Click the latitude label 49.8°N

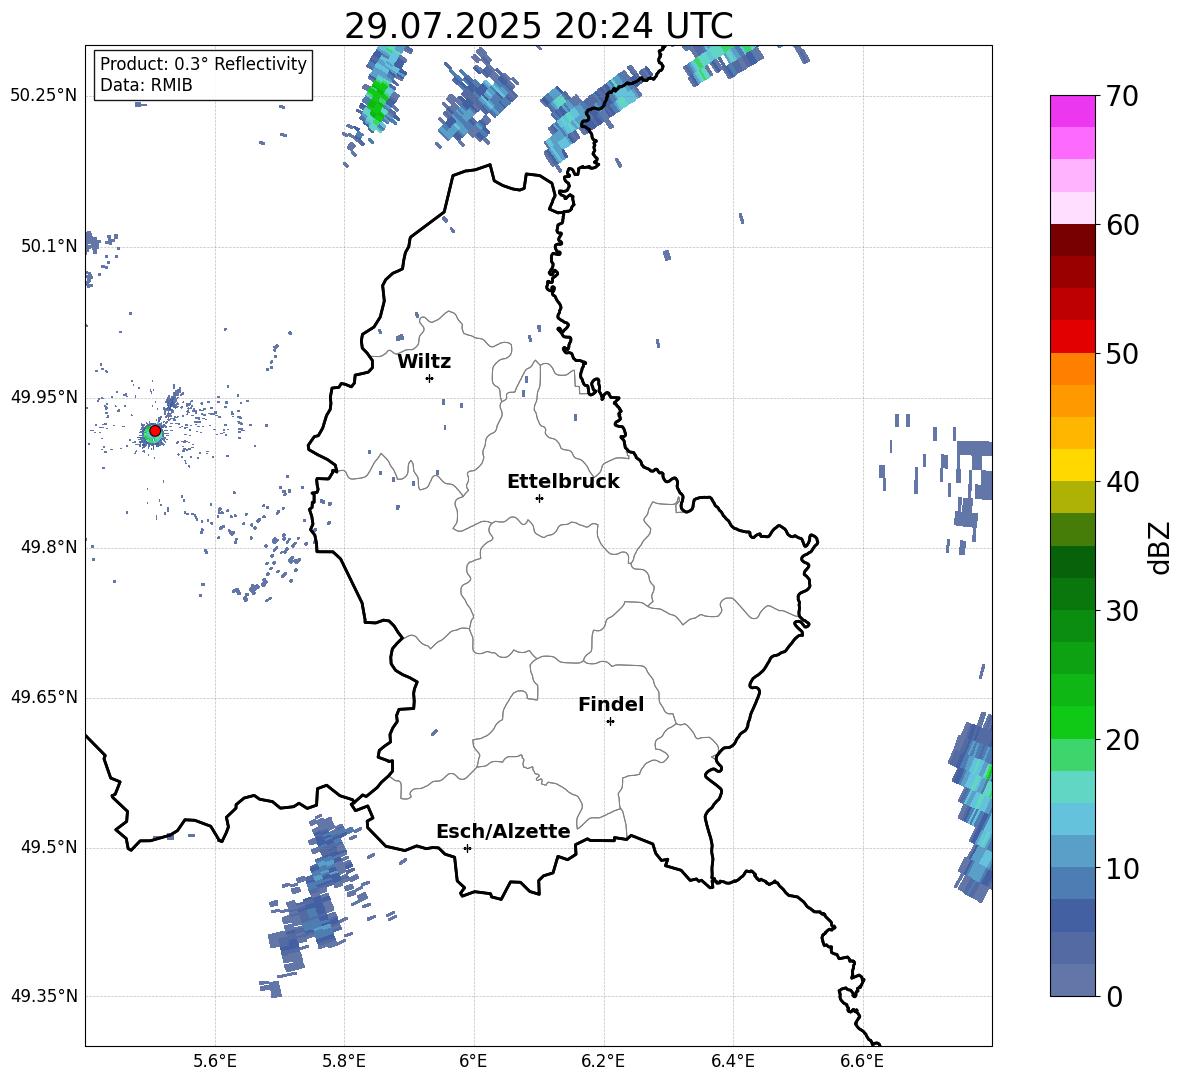(48, 547)
